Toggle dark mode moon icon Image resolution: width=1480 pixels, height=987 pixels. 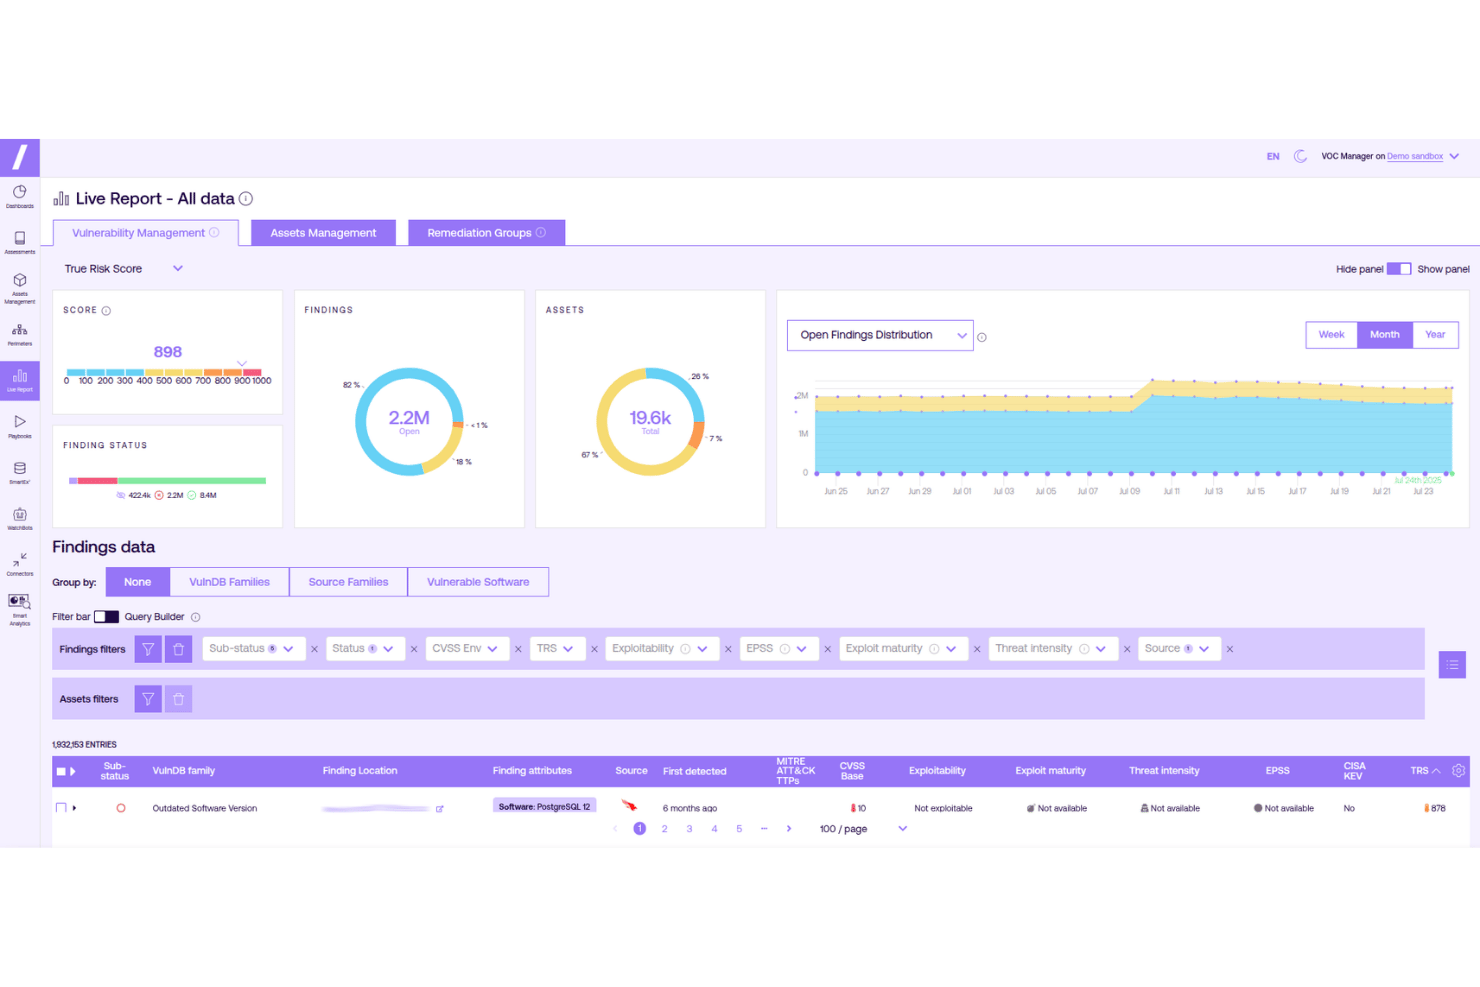[x=1300, y=156]
